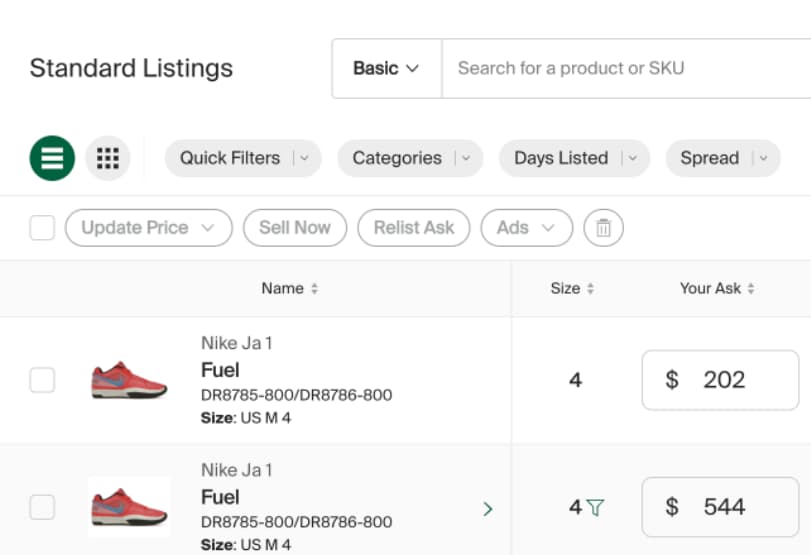Open Ads dropdown menu
811x555 pixels.
coord(527,228)
